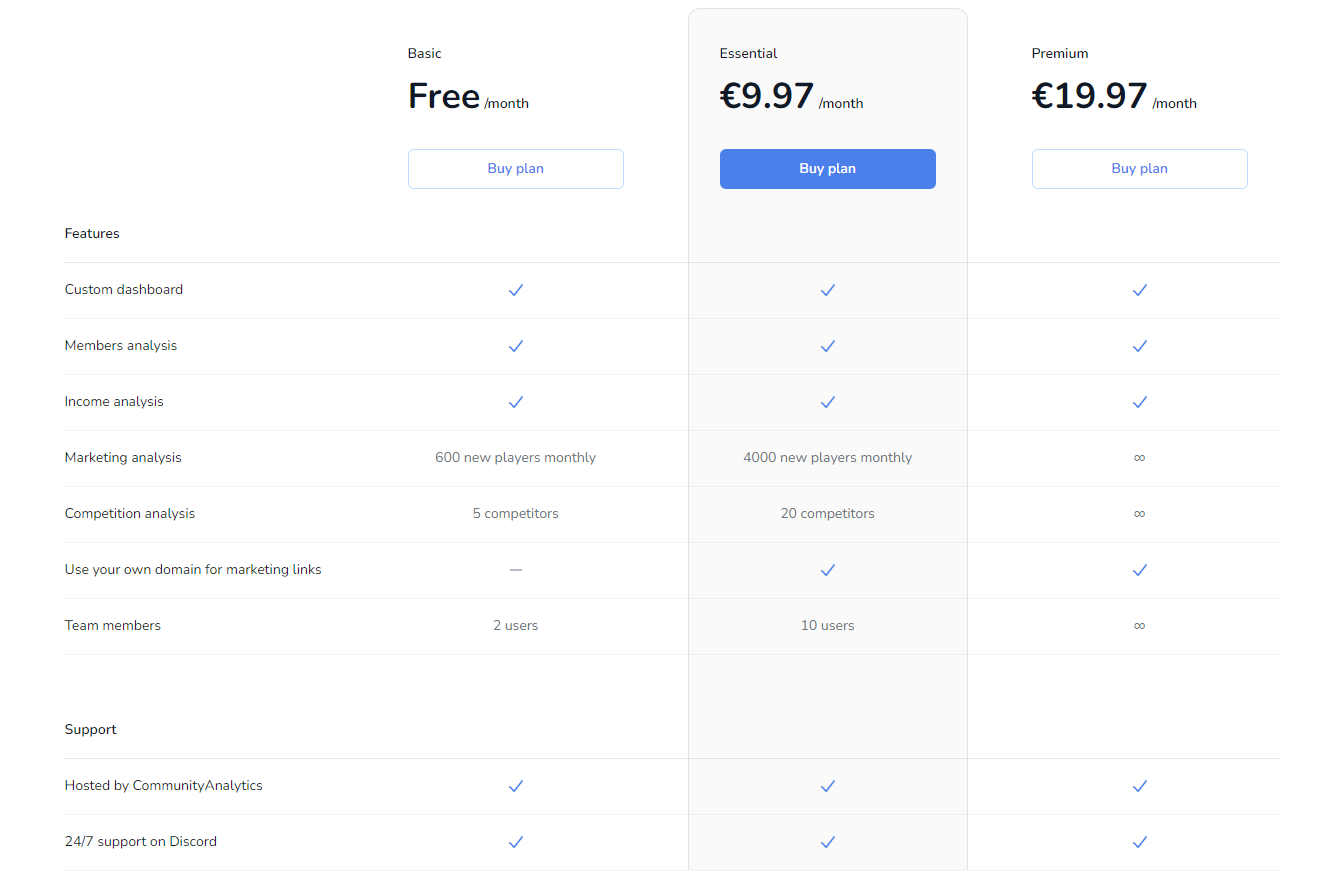This screenshot has height=896, width=1324.
Task: Click Custom dashboard checkmark in Basic column
Action: pos(516,290)
